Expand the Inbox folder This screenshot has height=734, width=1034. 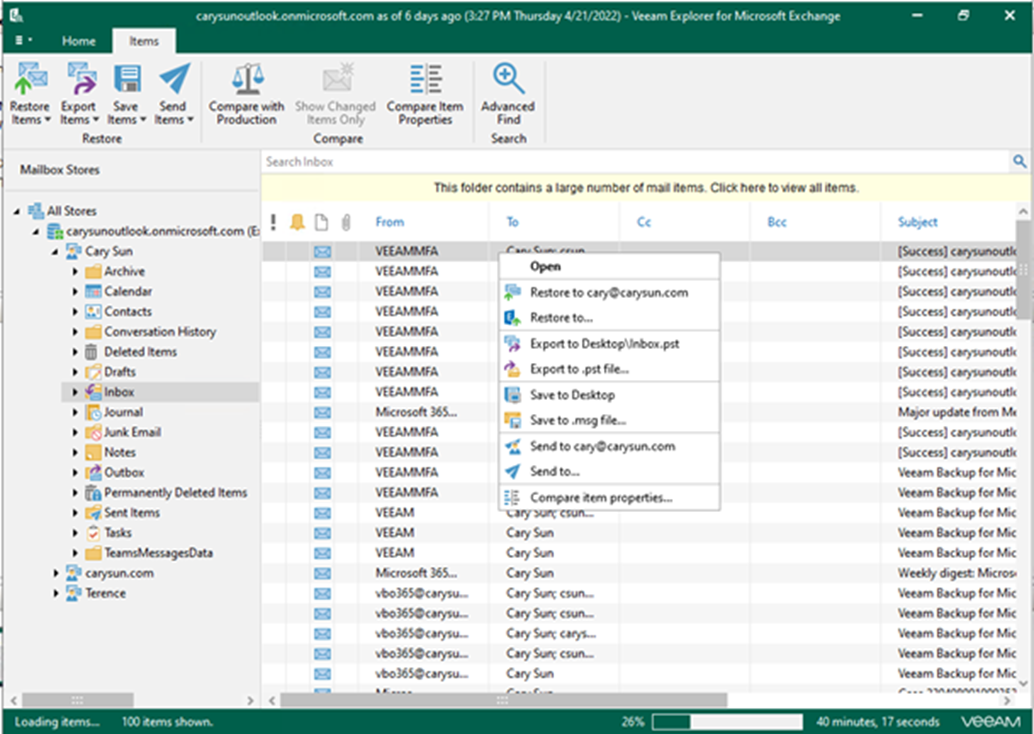pyautogui.click(x=75, y=392)
